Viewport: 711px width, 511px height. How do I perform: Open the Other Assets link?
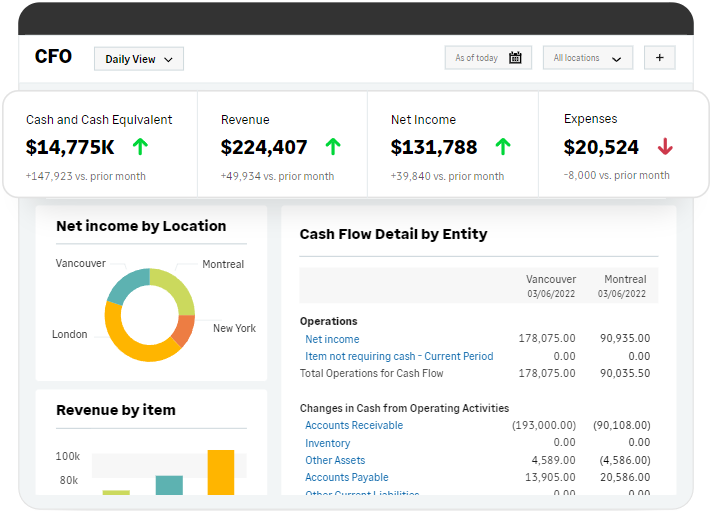pos(335,460)
